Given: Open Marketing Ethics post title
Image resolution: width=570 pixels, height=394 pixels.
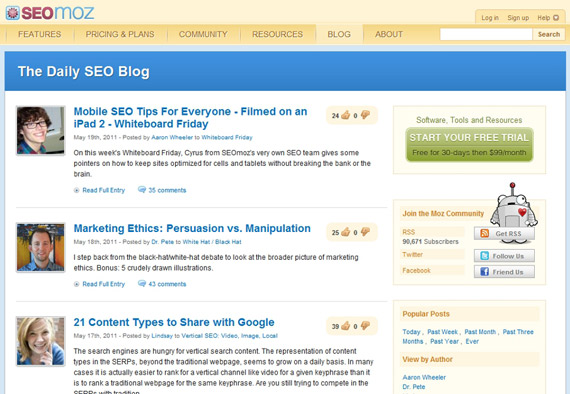Looking at the screenshot, I should click(x=192, y=228).
